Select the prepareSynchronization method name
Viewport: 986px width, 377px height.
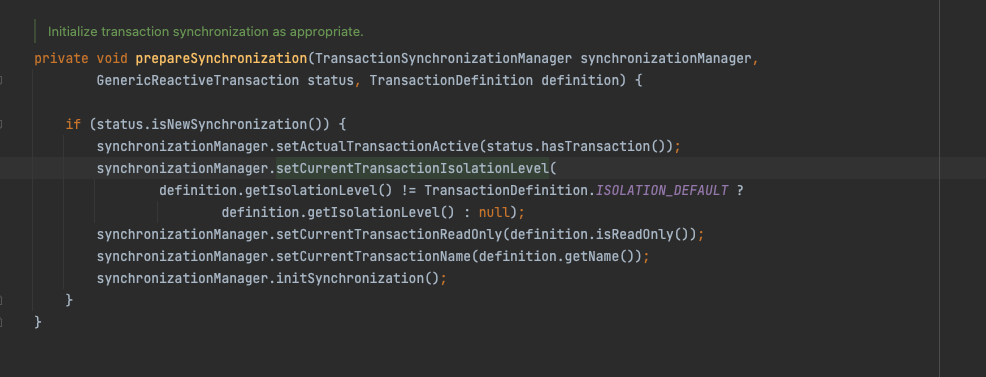point(221,59)
